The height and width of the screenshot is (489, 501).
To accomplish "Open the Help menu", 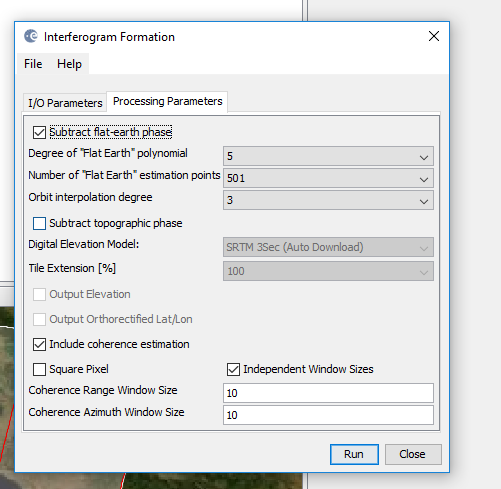I will (69, 64).
